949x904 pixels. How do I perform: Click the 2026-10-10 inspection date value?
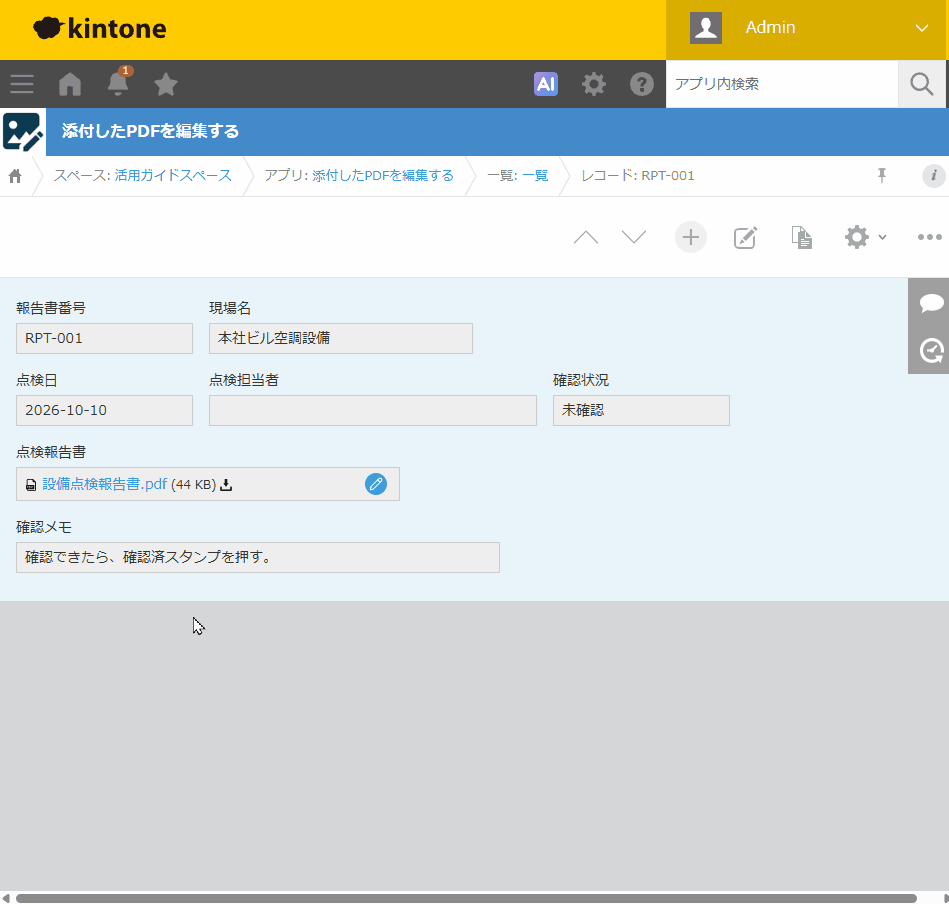[104, 410]
